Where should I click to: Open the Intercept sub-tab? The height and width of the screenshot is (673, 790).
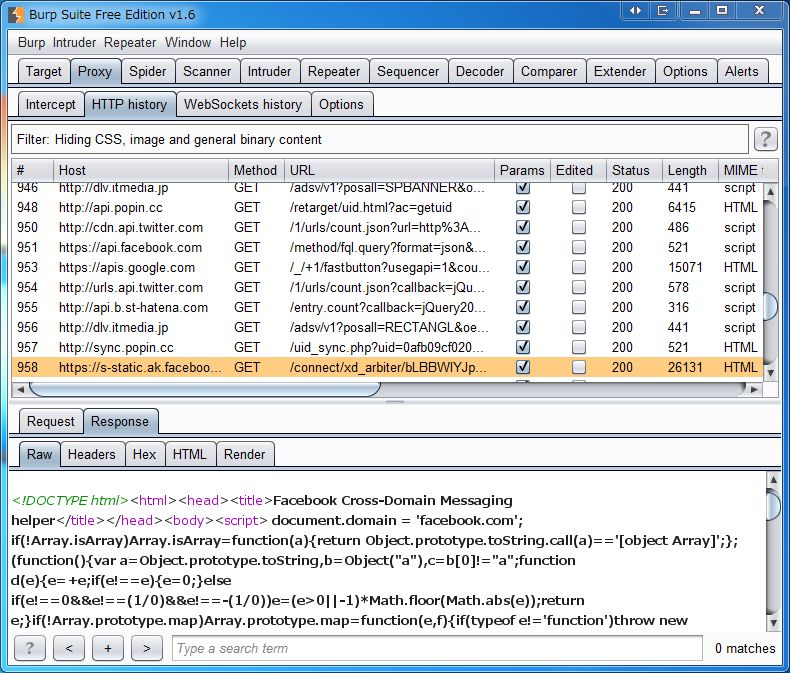pyautogui.click(x=50, y=104)
